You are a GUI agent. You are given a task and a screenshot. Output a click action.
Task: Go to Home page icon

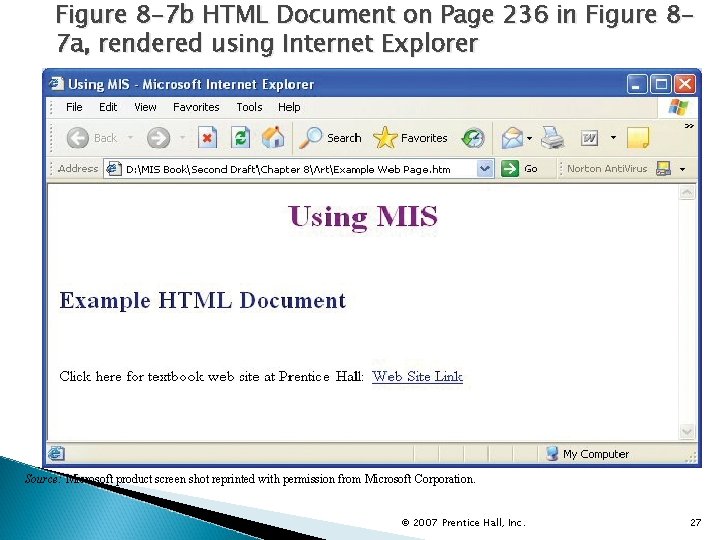[273, 137]
